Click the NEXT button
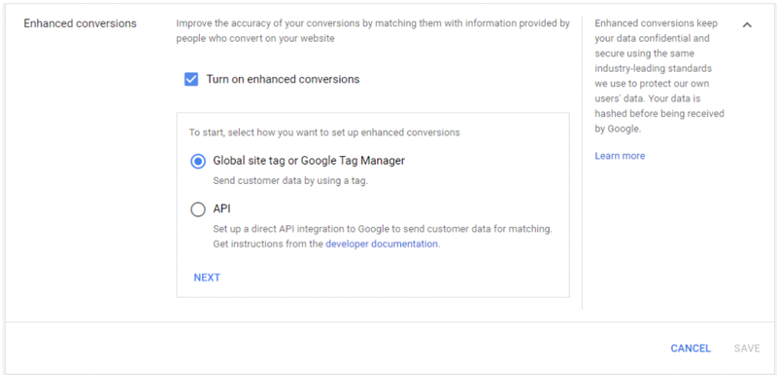The image size is (777, 375). tap(207, 277)
